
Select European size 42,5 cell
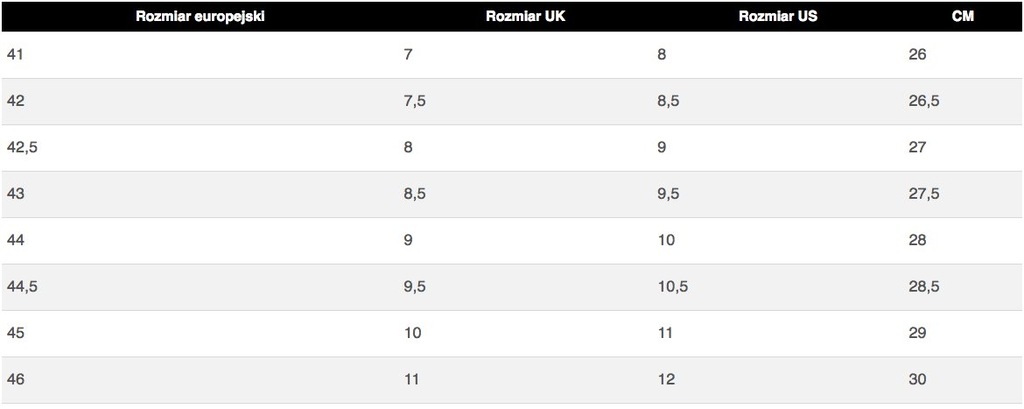[22, 148]
